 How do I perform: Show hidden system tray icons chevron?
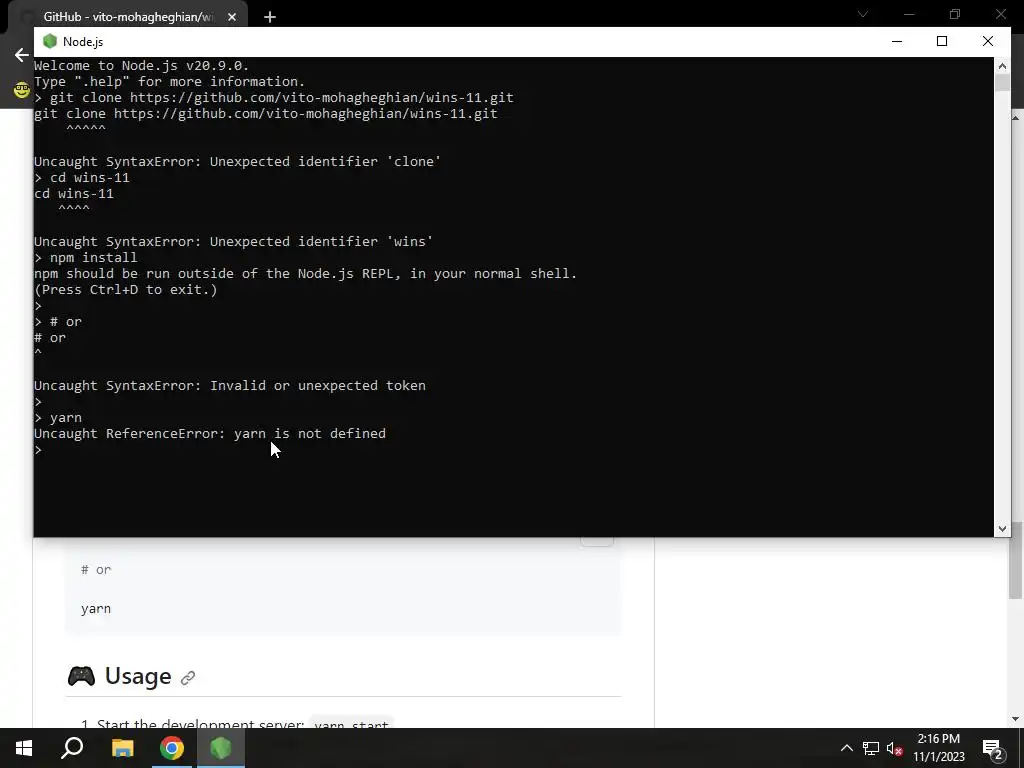coord(846,748)
